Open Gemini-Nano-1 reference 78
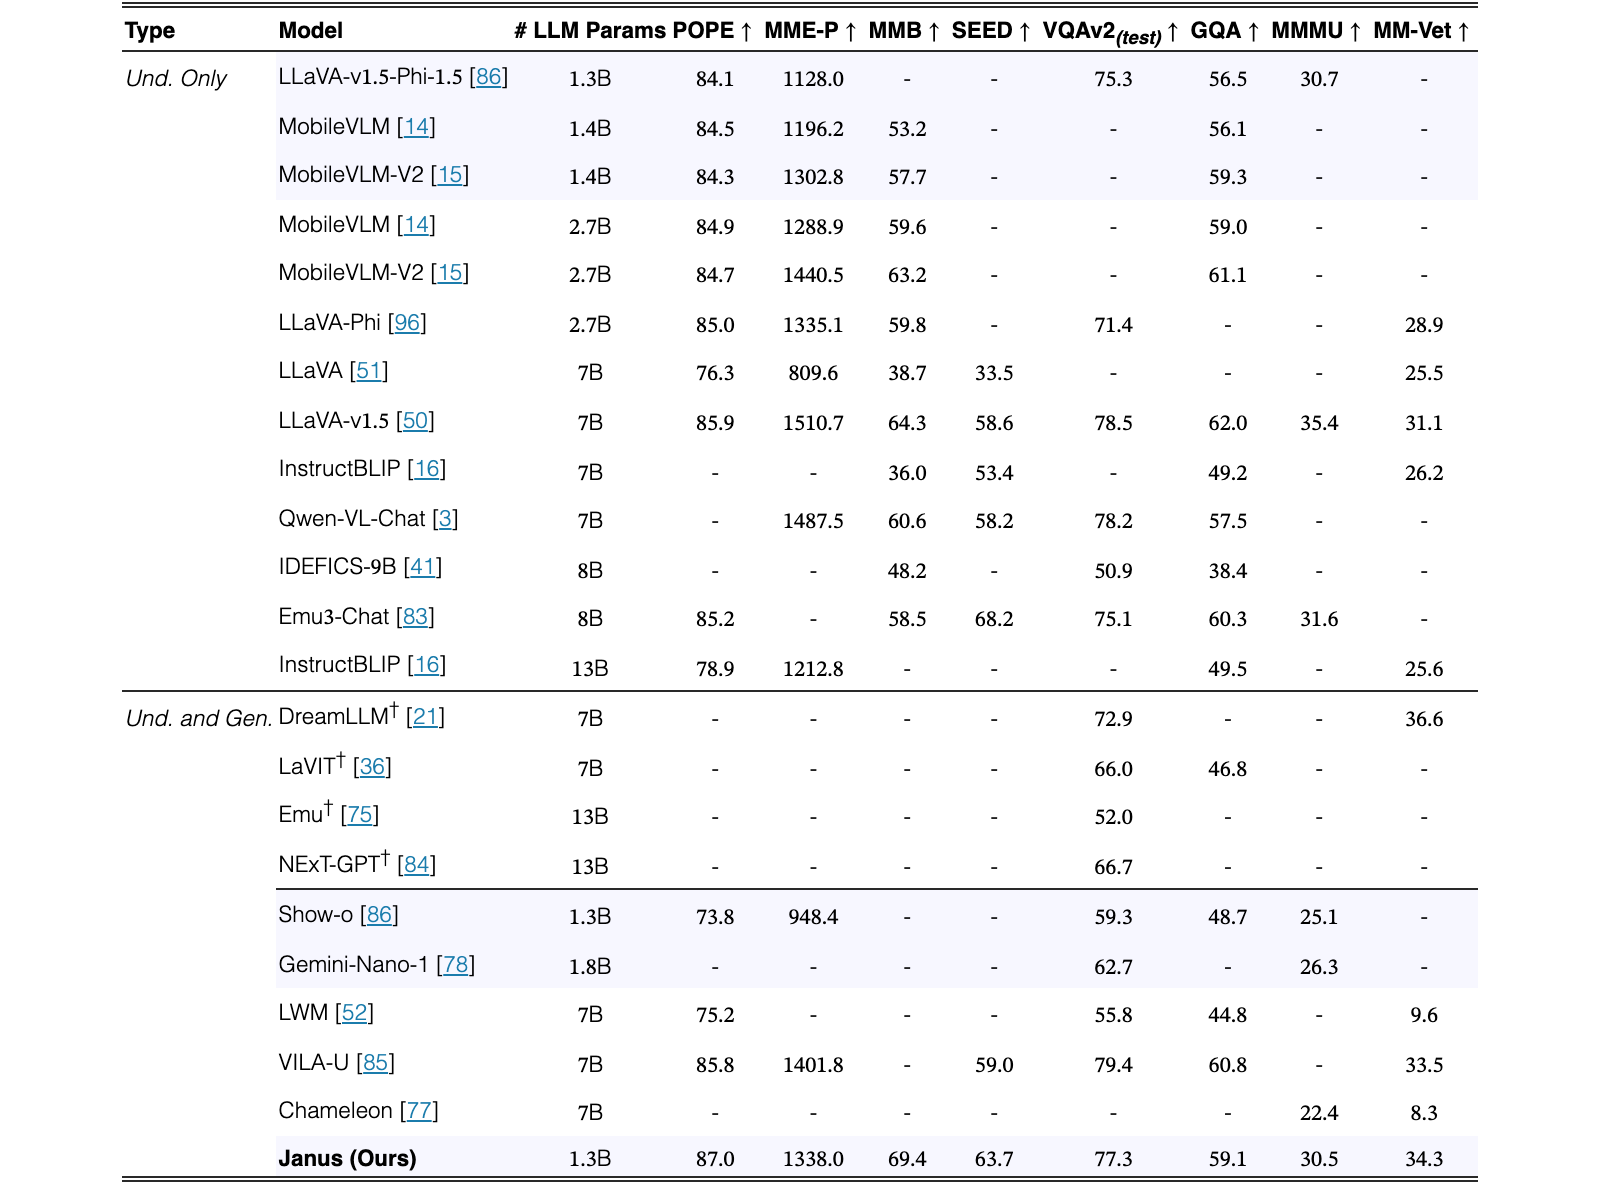The height and width of the screenshot is (1182, 1600). point(456,964)
